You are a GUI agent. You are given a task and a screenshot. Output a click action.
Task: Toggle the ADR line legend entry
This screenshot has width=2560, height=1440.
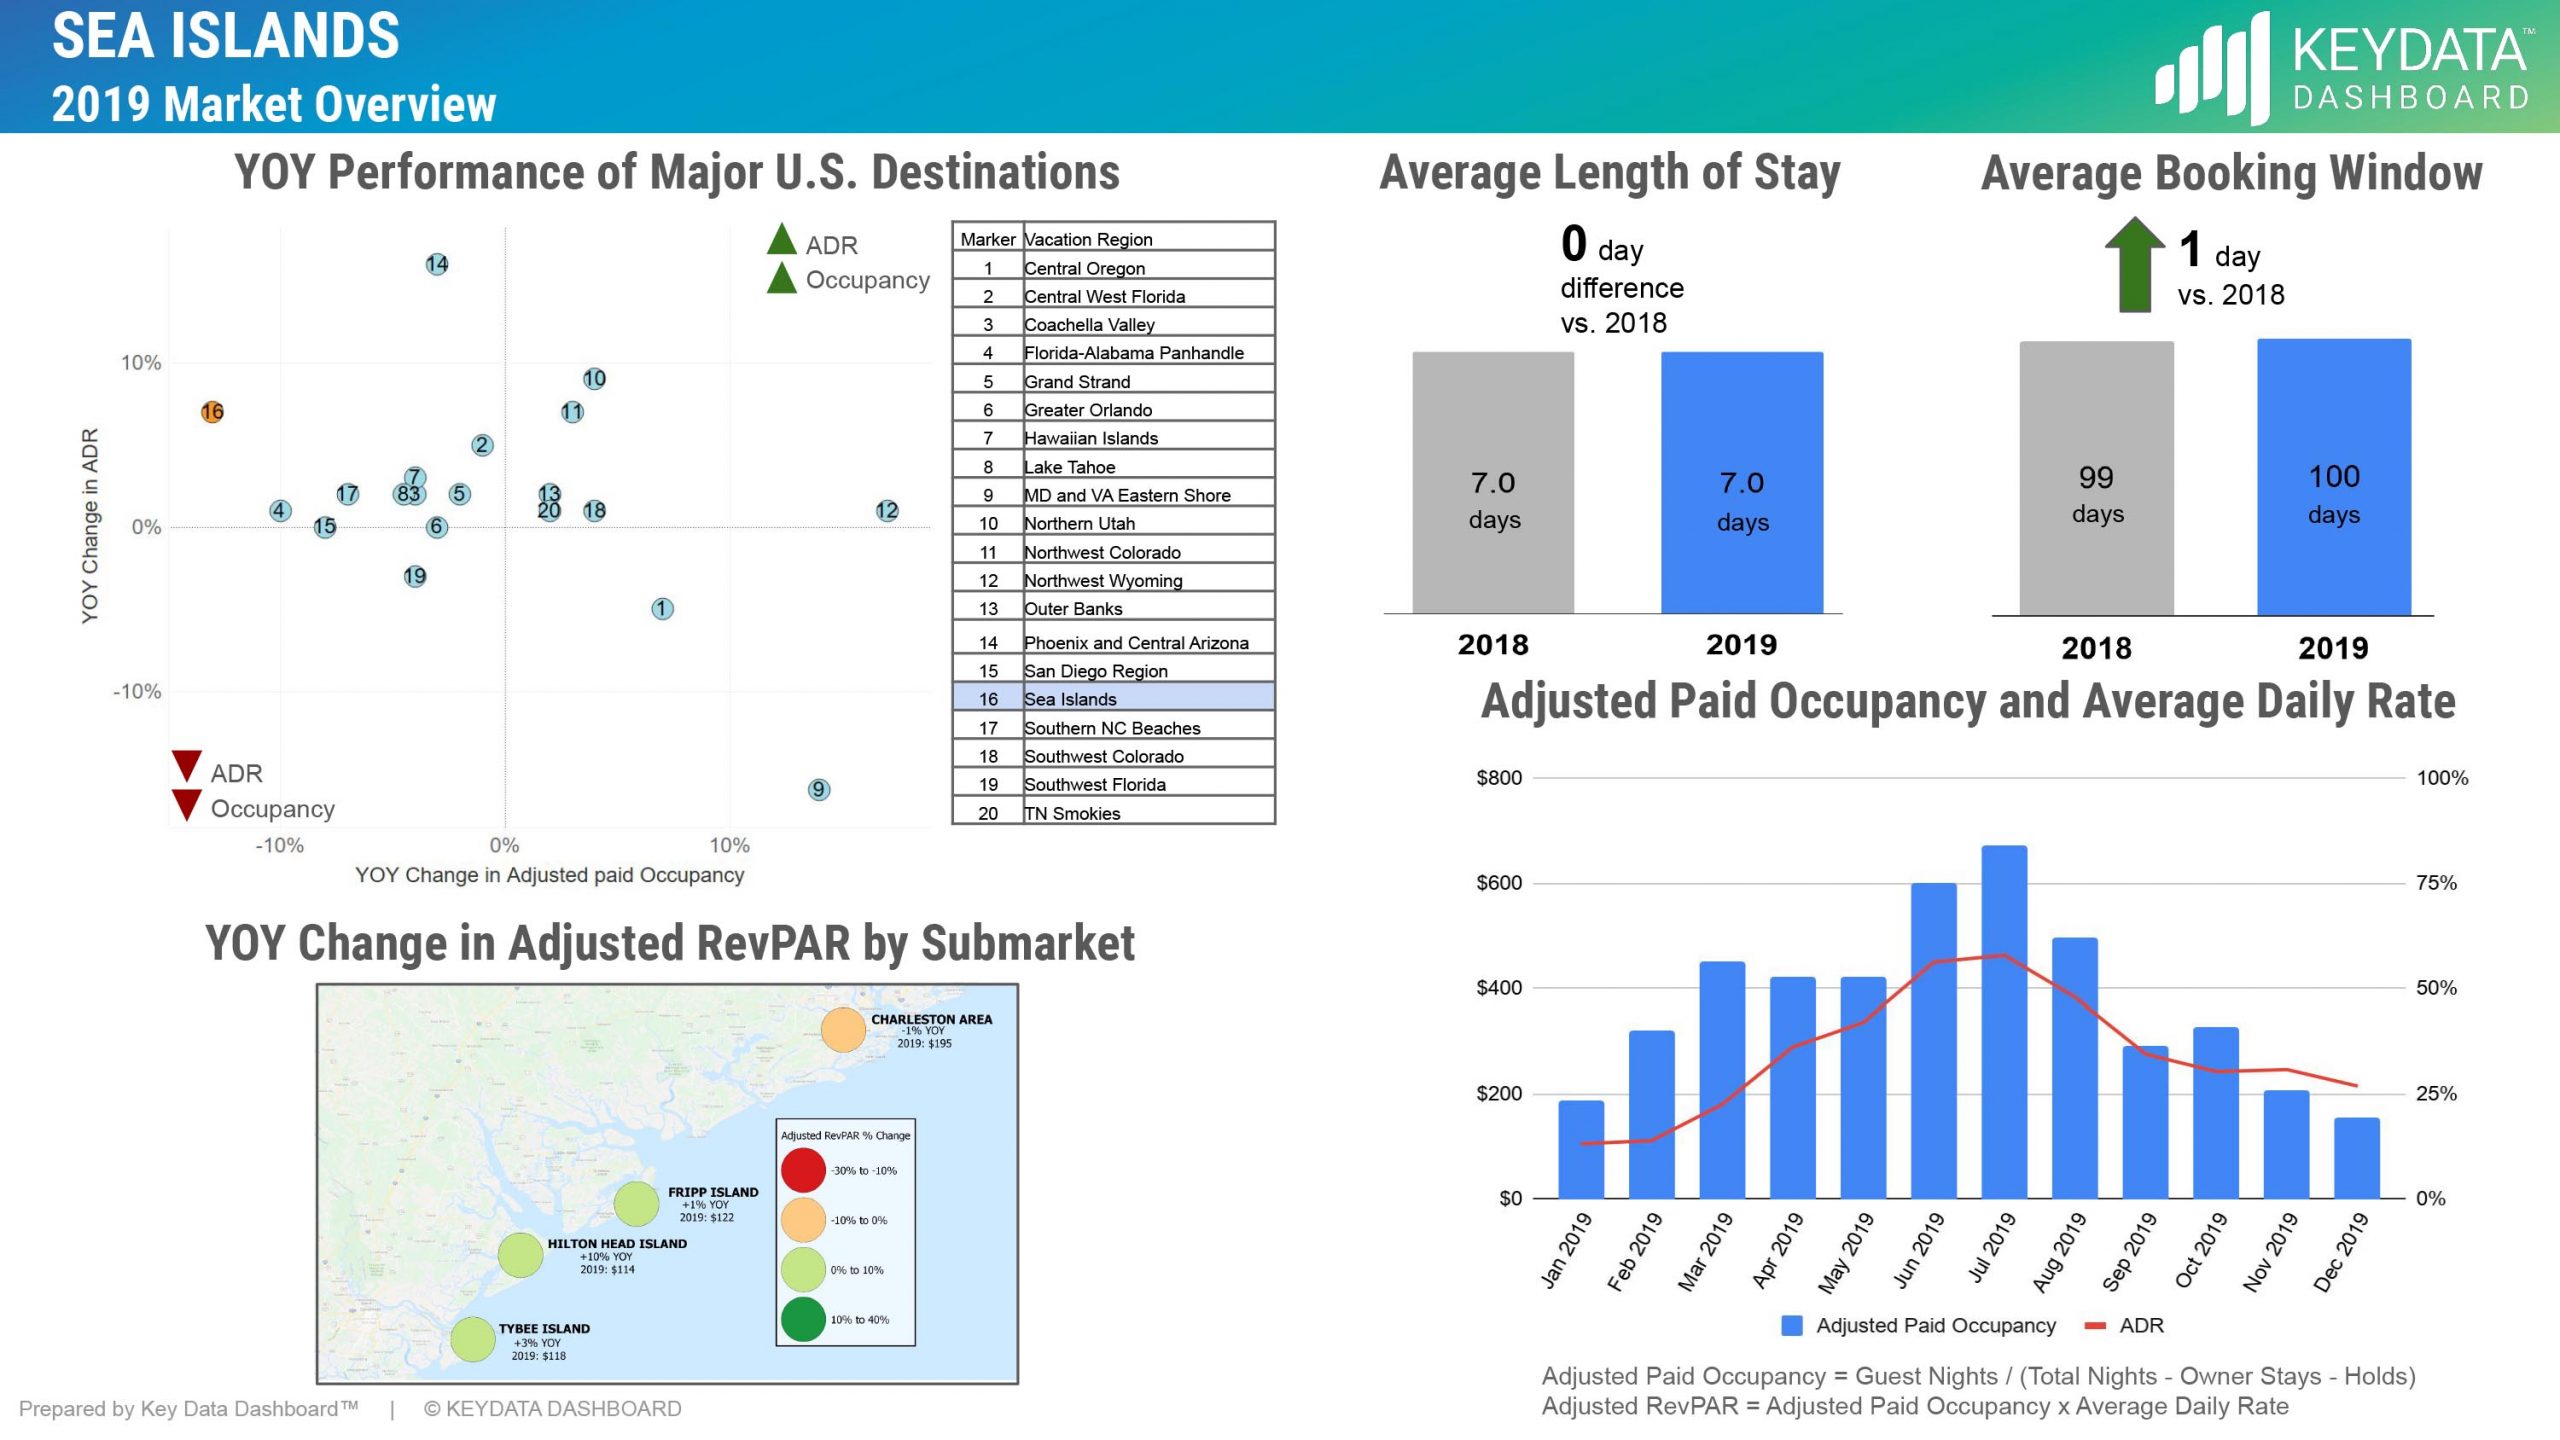tap(2120, 1324)
